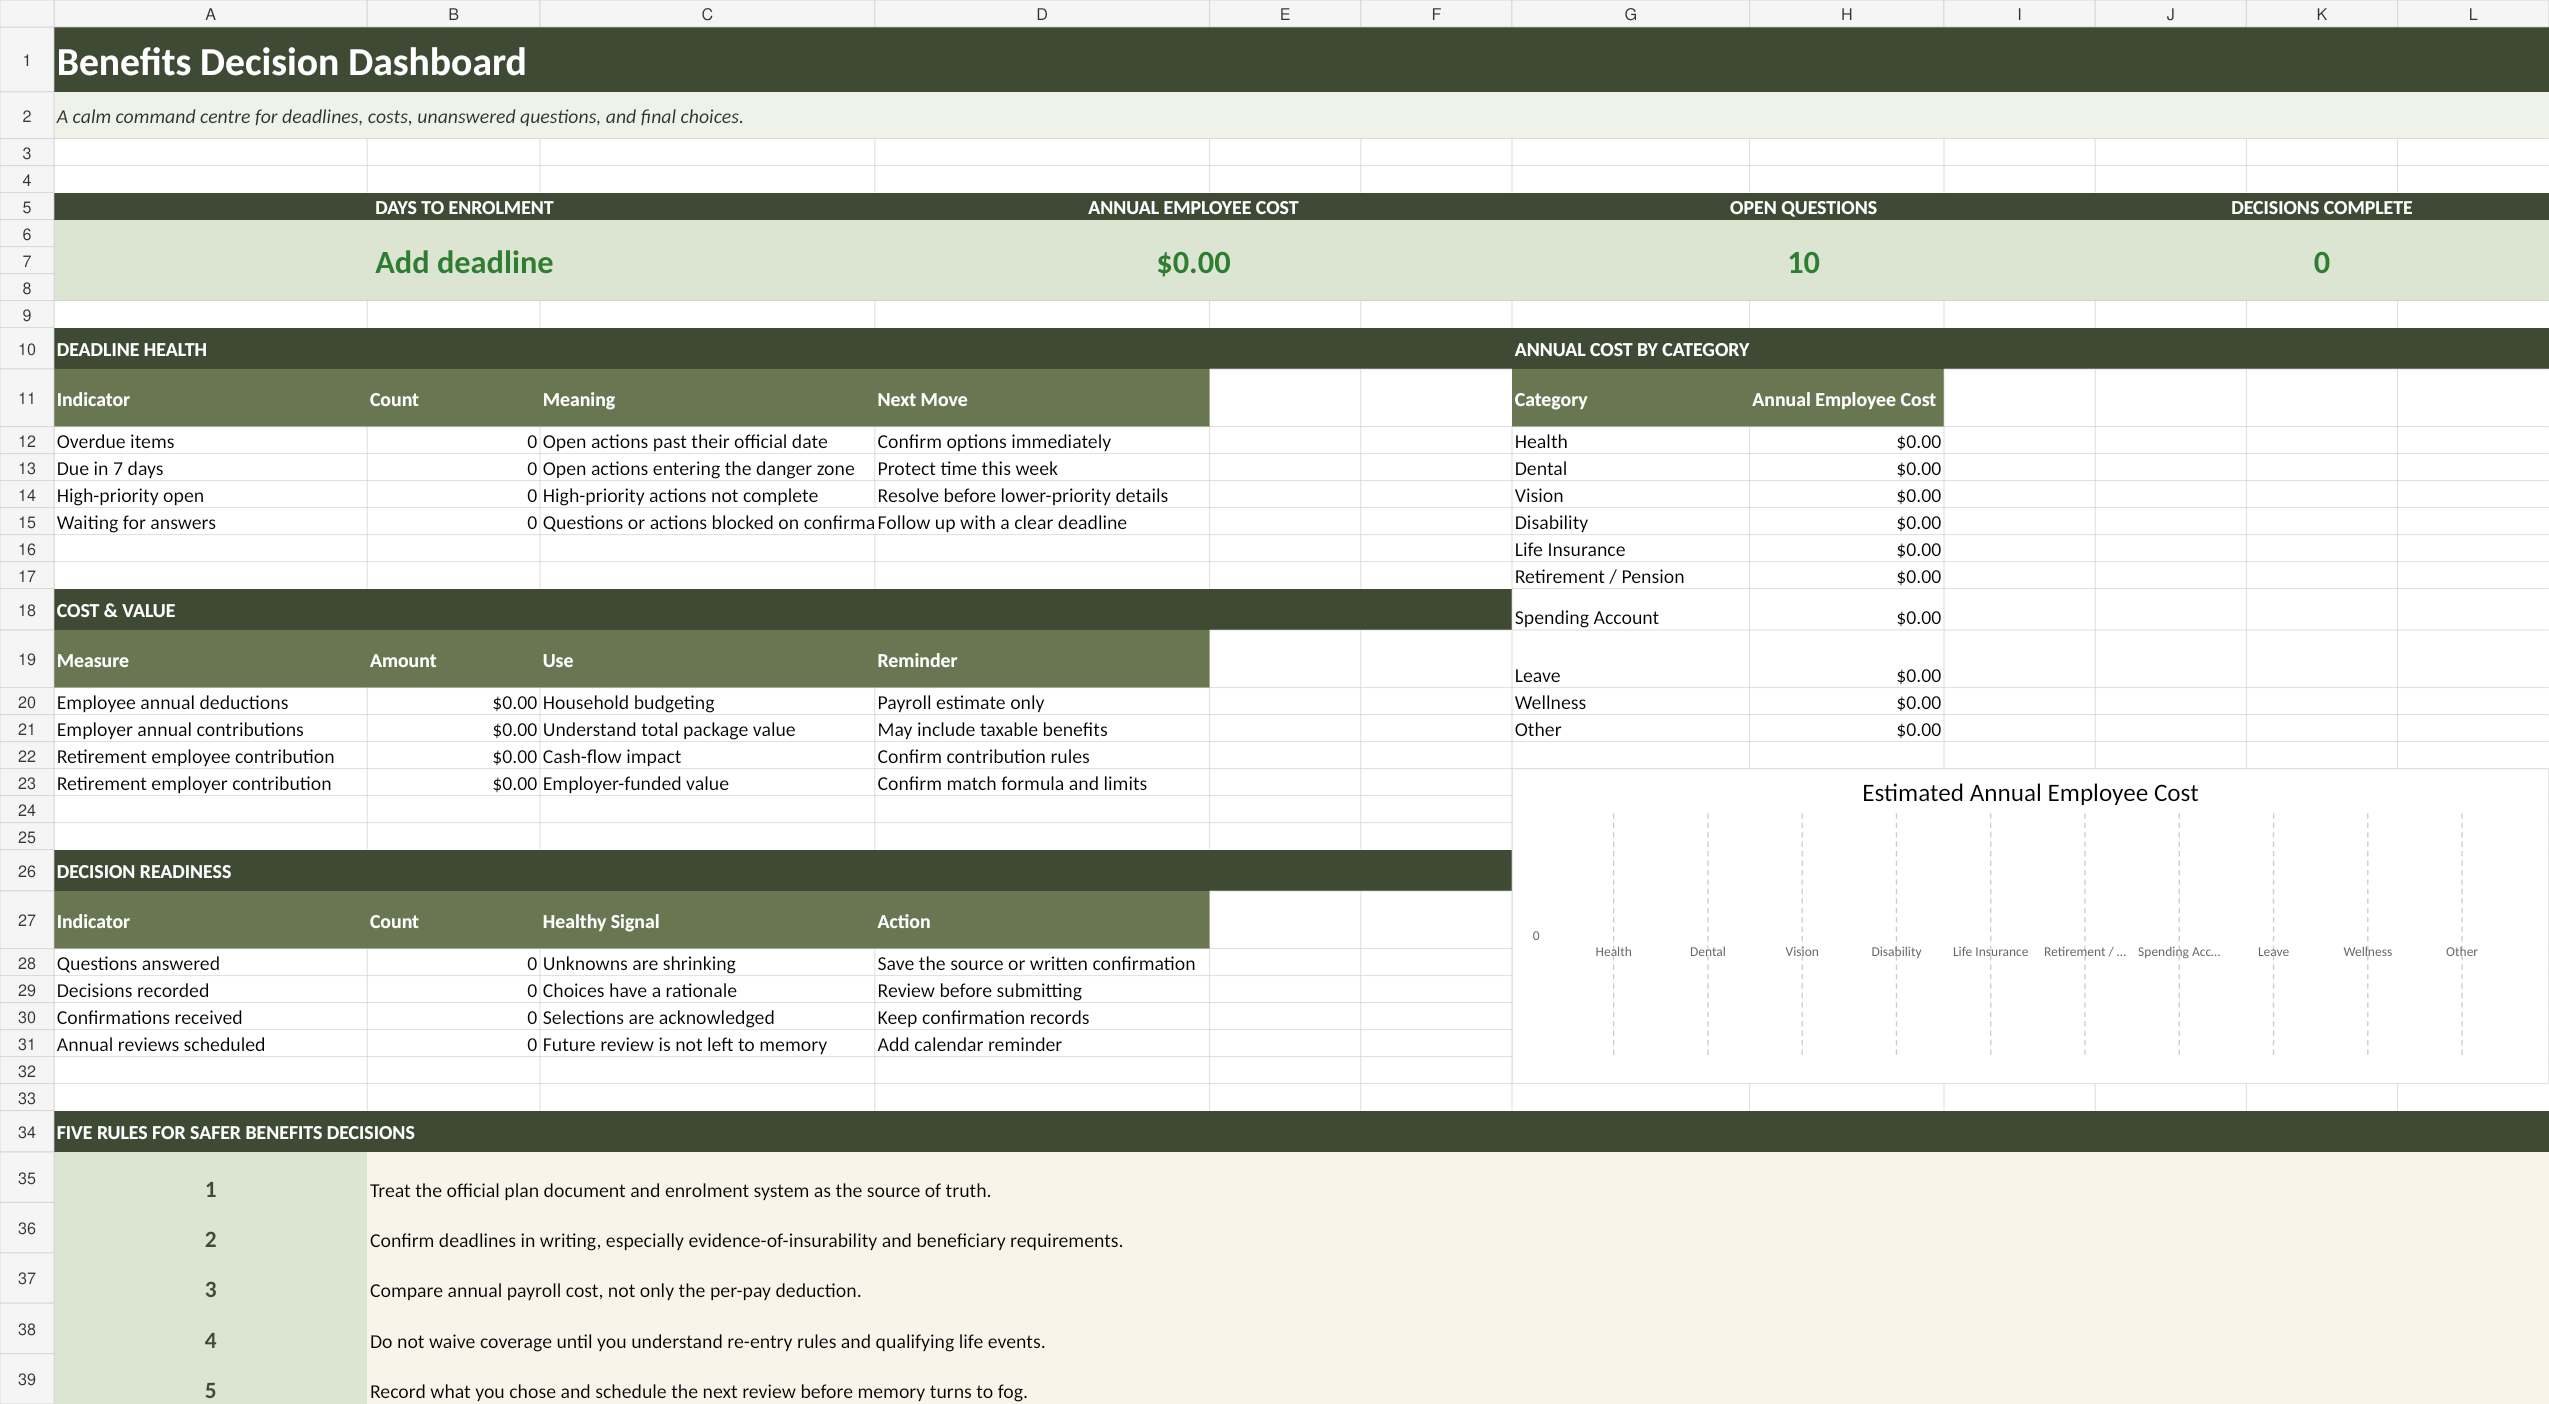This screenshot has height=1404, width=2549.
Task: Select the 'High-priority open' cell
Action: tap(210, 496)
